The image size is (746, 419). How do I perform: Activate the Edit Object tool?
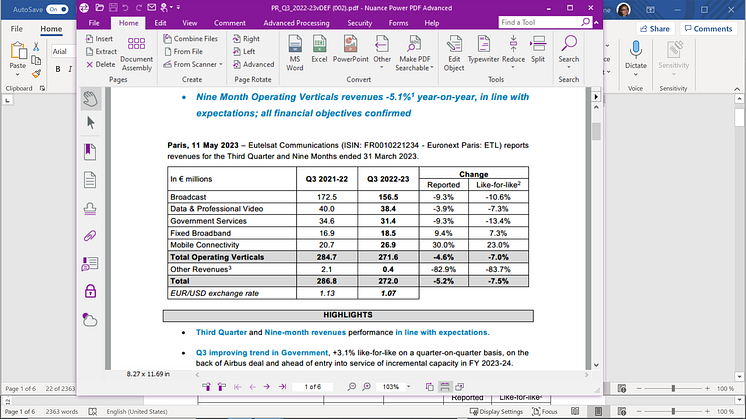454,53
